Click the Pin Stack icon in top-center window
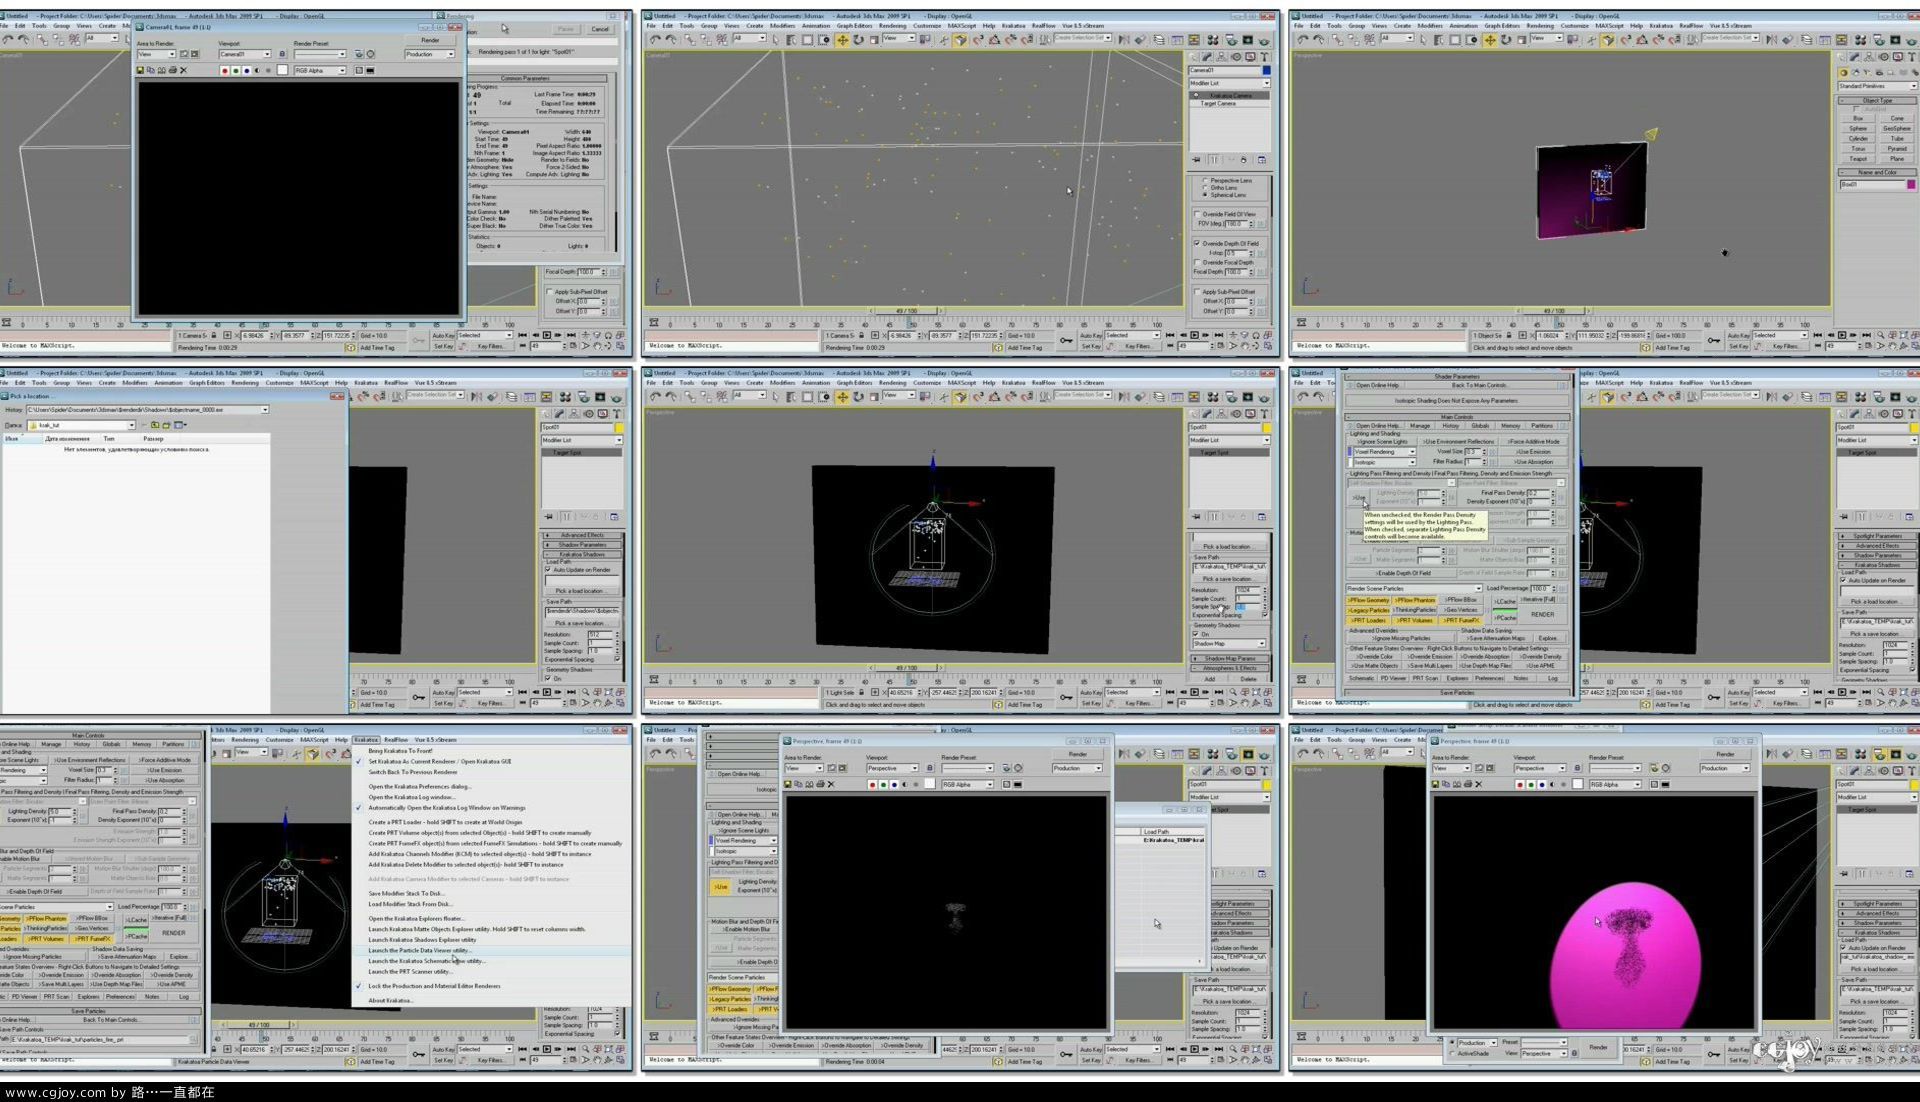1920x1102 pixels. click(x=1197, y=160)
